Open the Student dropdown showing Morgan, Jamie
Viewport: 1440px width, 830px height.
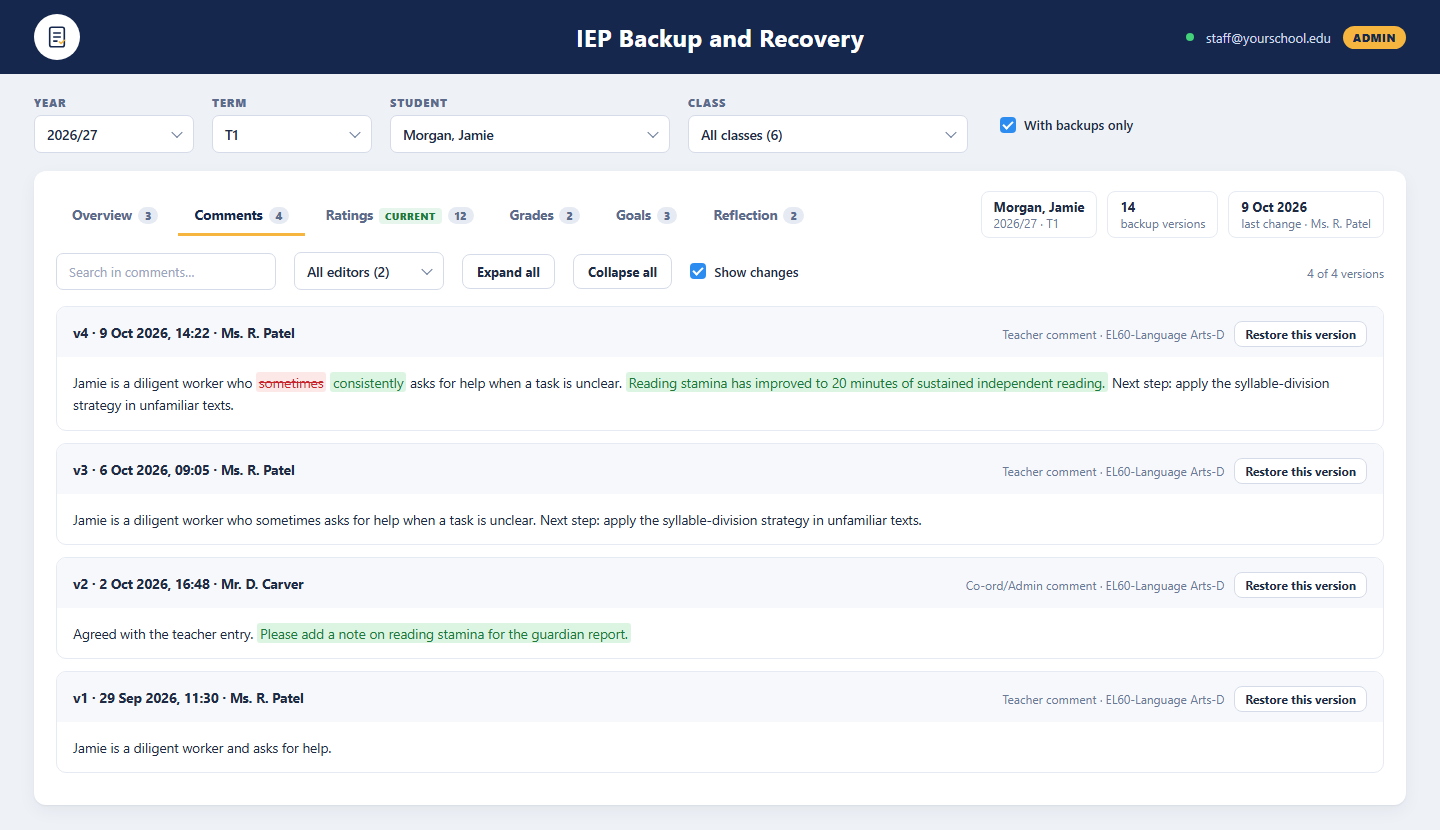coord(530,134)
